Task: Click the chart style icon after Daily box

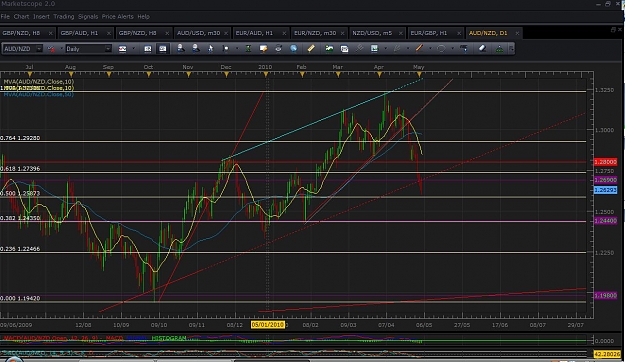Action: pyautogui.click(x=122, y=49)
